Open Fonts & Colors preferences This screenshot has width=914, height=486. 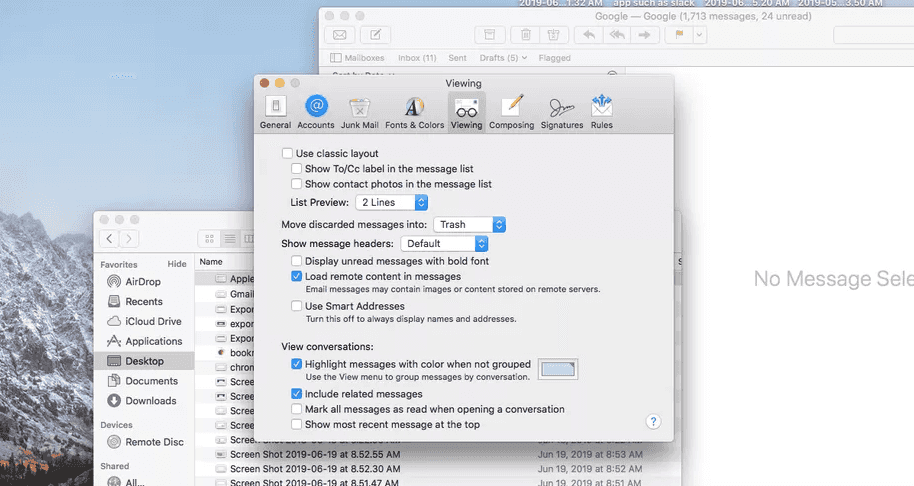(x=414, y=112)
